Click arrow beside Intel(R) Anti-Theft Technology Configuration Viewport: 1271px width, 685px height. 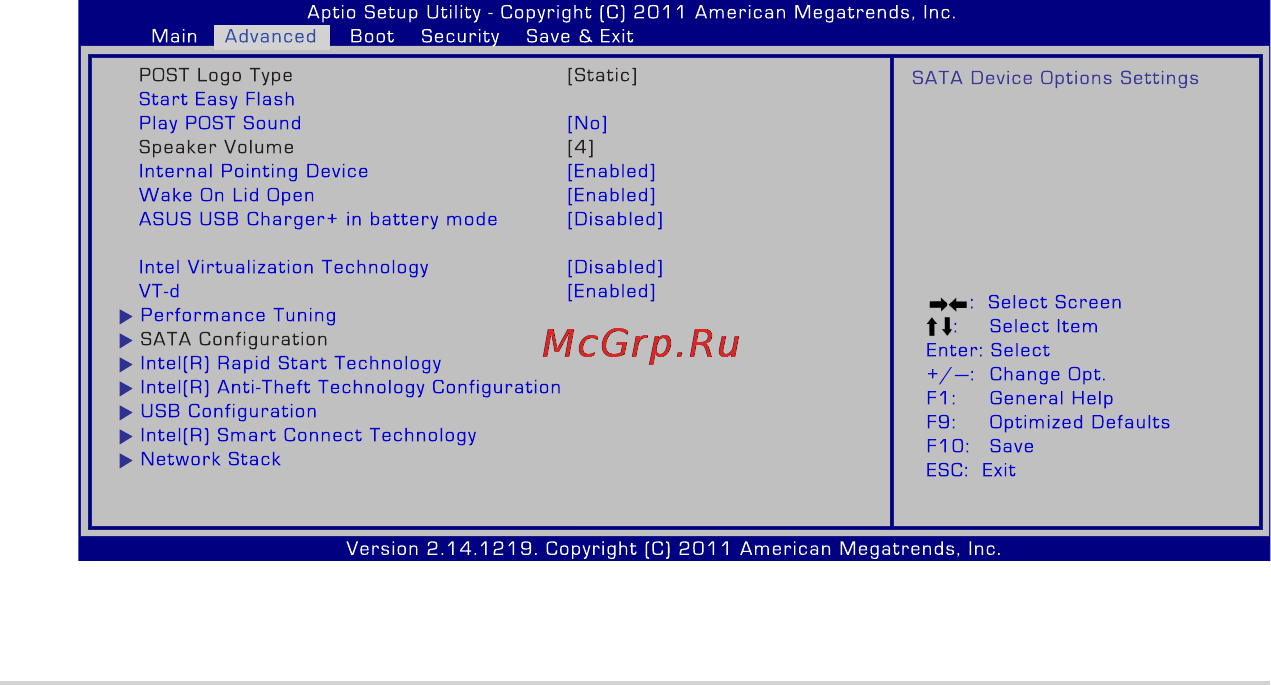click(x=126, y=388)
